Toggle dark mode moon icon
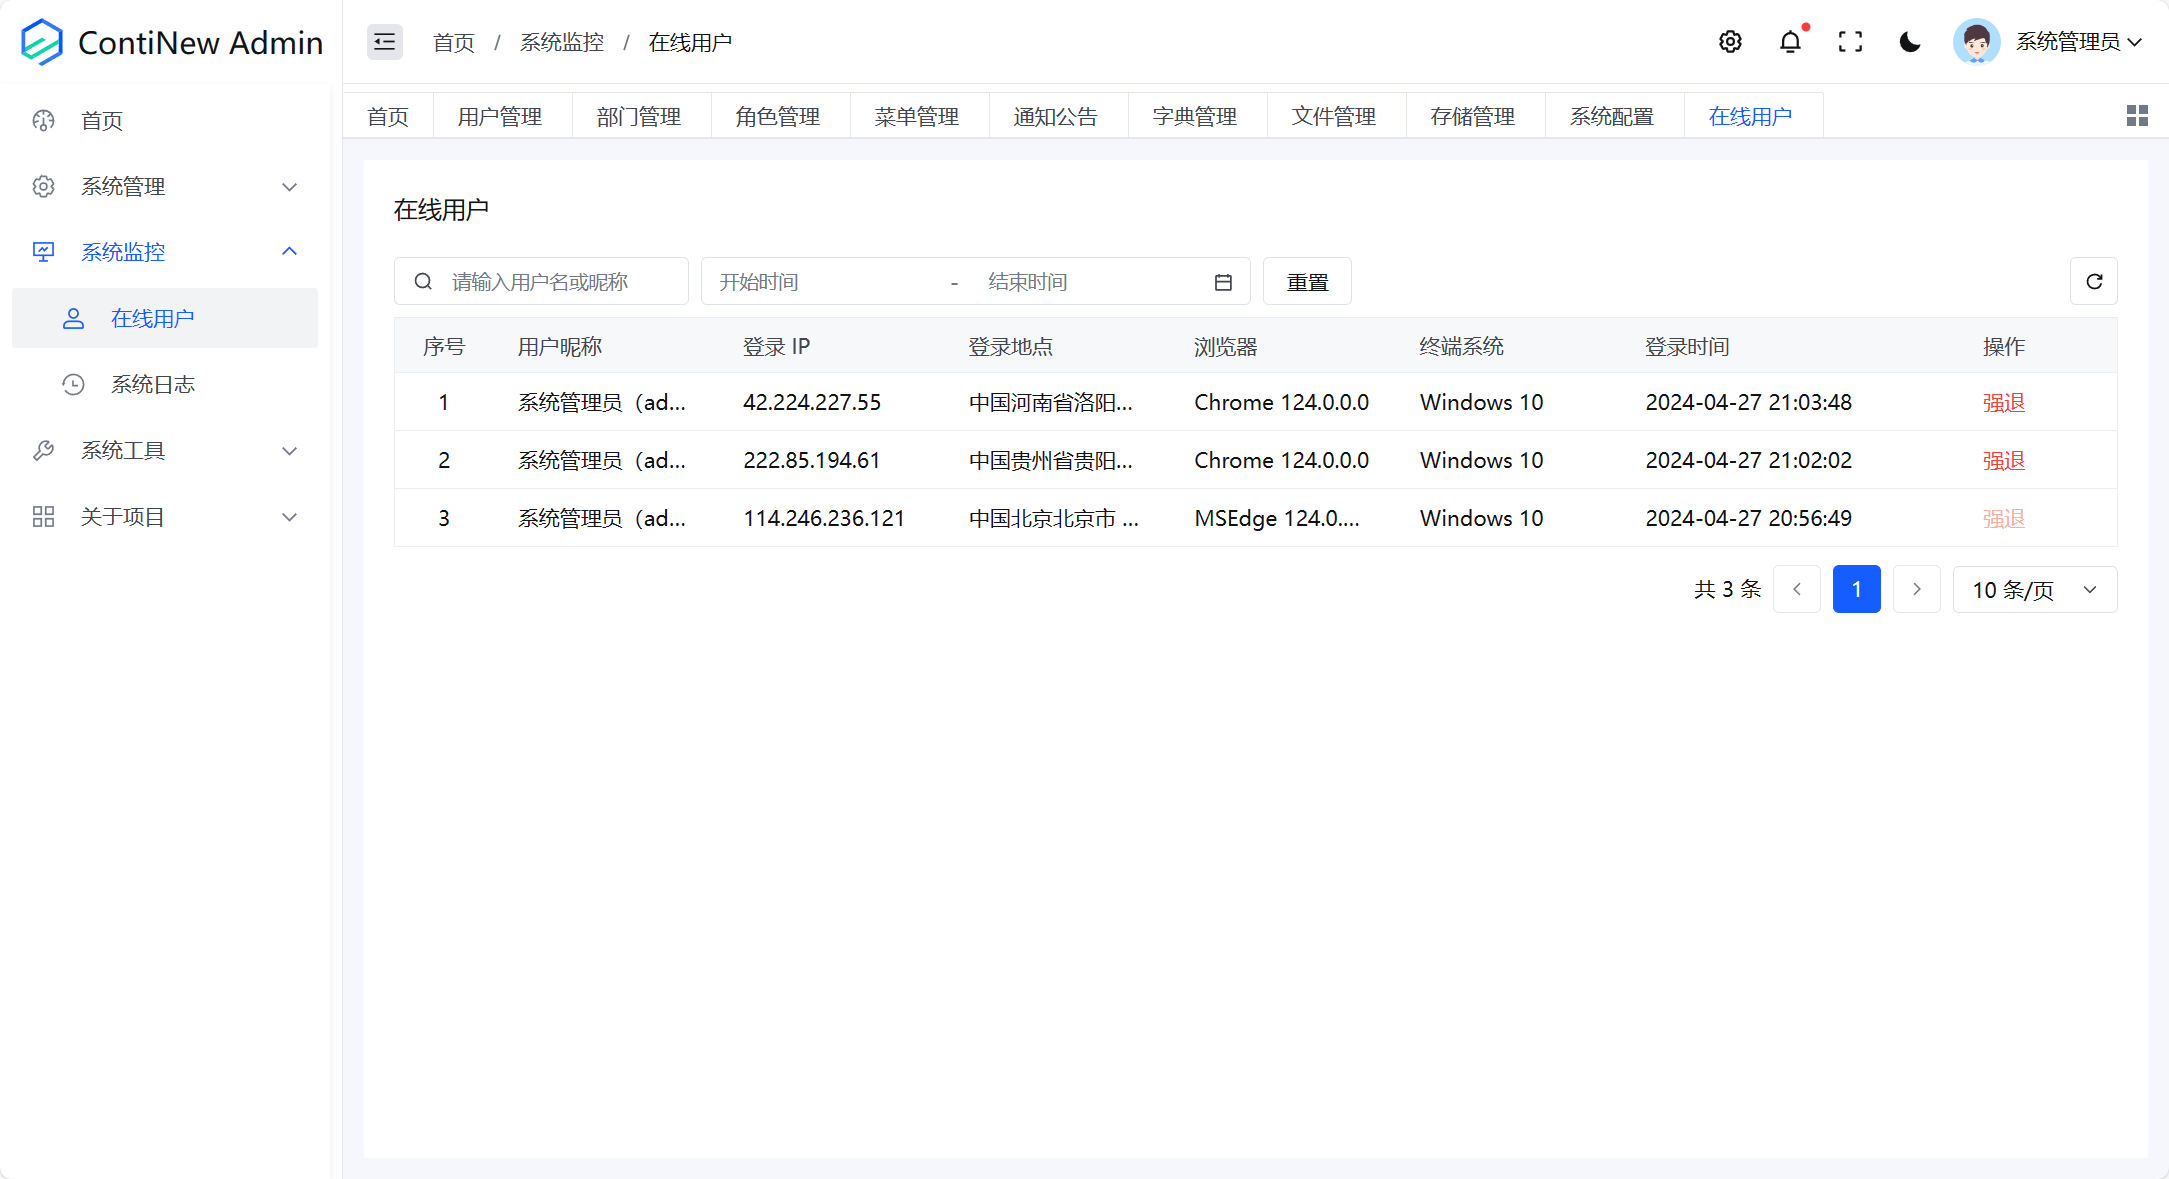The image size is (2169, 1179). (x=1910, y=42)
